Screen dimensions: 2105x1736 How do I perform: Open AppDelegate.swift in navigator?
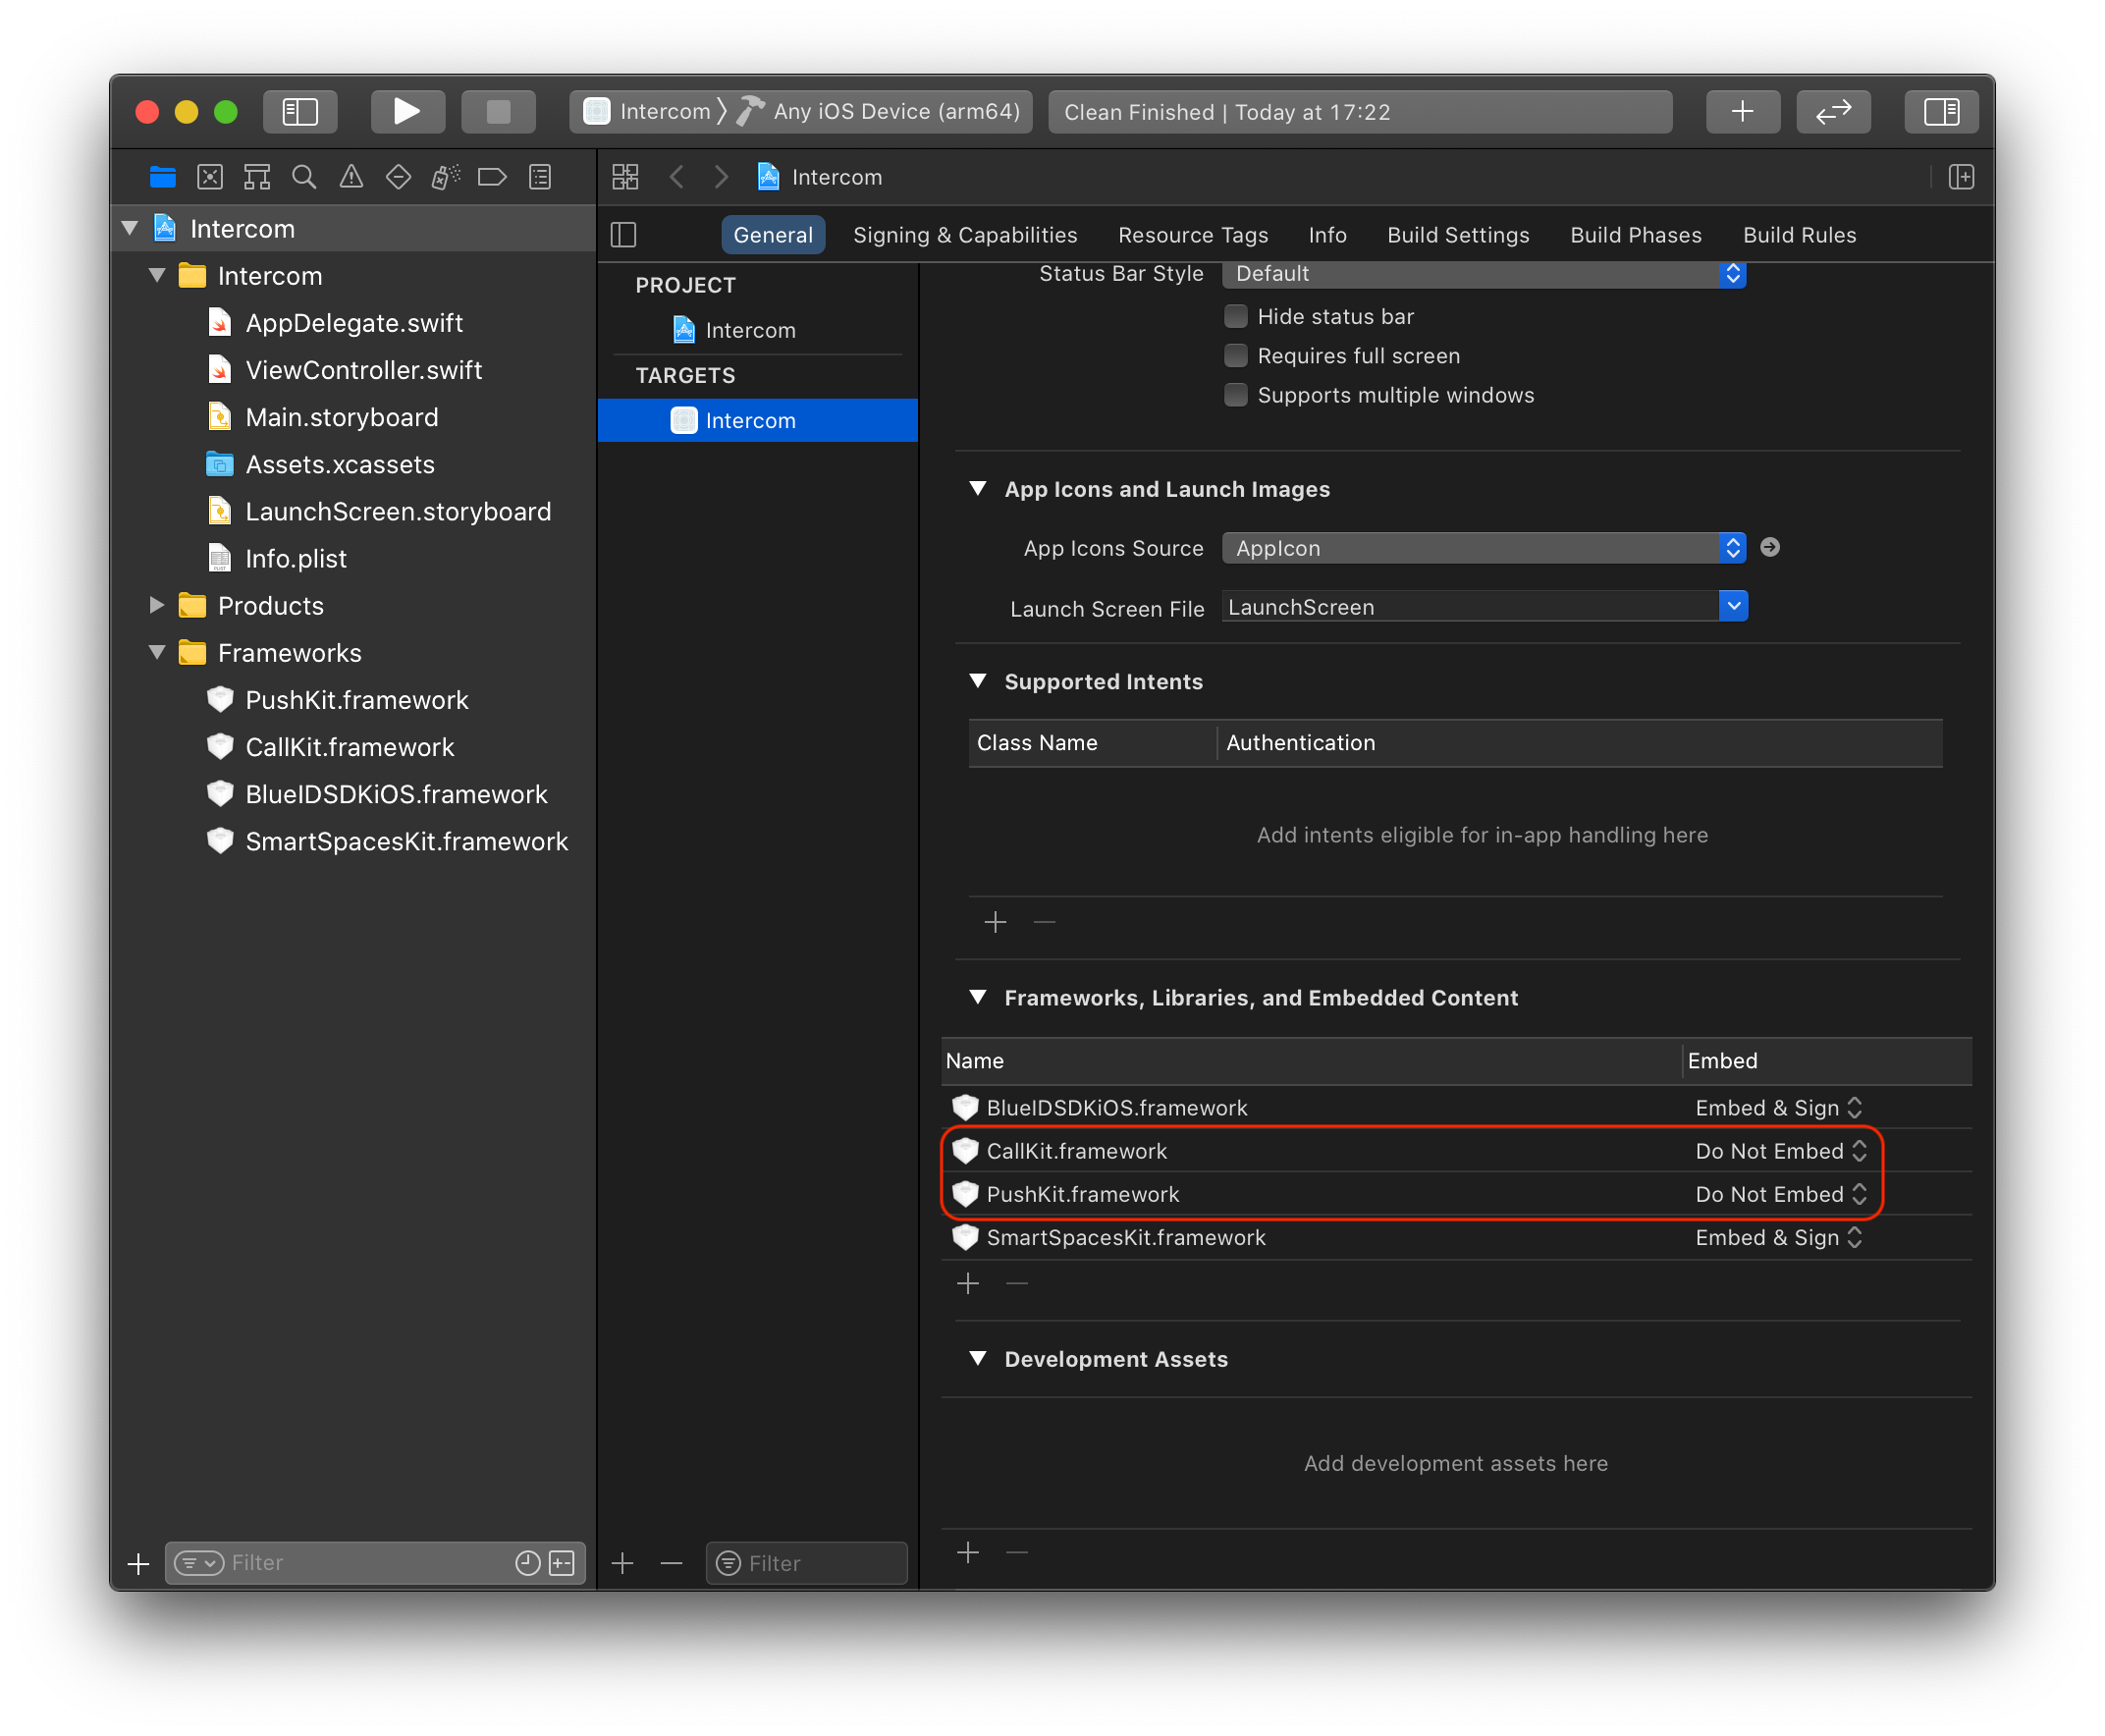(x=354, y=323)
